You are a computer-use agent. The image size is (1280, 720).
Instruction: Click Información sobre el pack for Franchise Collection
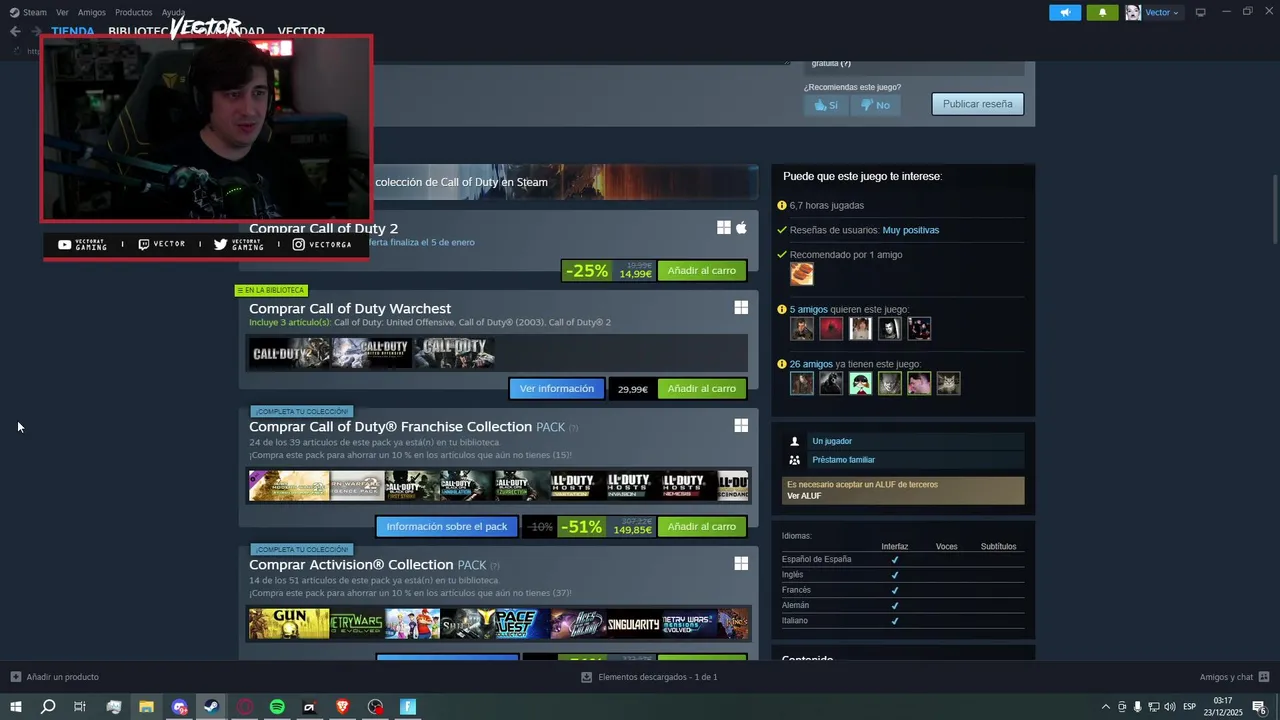point(446,526)
